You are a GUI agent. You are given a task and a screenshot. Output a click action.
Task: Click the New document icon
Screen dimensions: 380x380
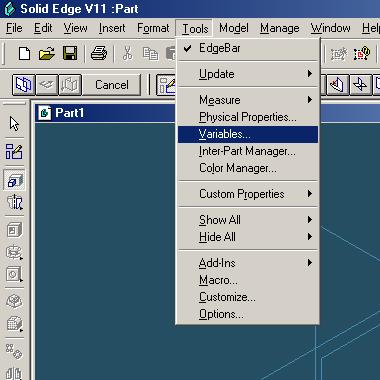tap(24, 54)
